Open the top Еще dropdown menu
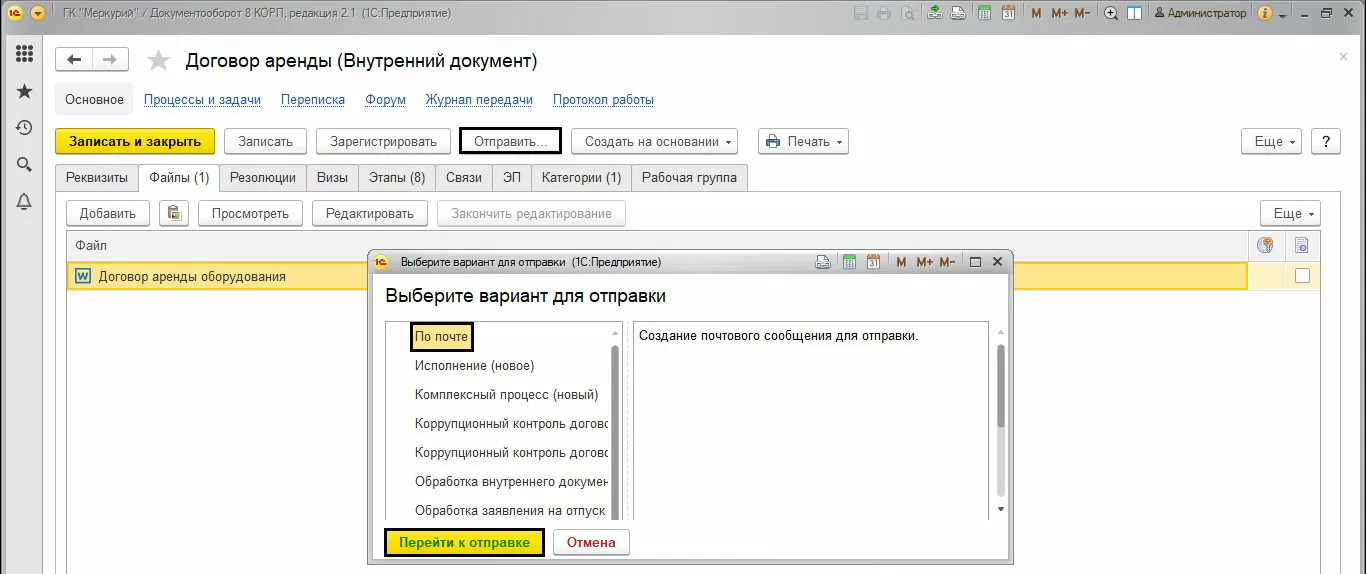 pyautogui.click(x=1271, y=142)
